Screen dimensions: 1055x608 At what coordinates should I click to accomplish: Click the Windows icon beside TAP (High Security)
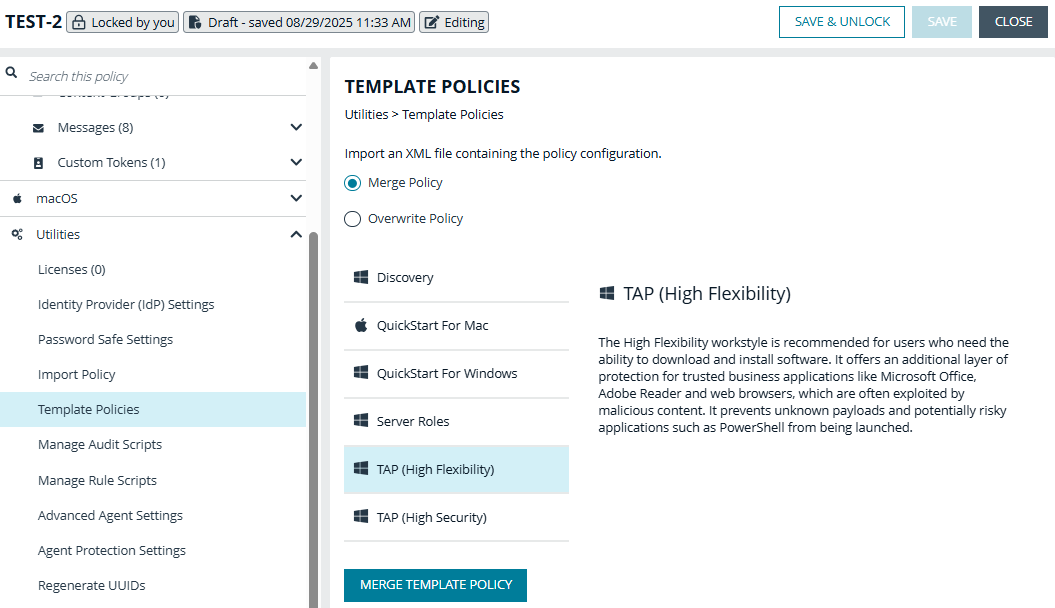pos(361,517)
